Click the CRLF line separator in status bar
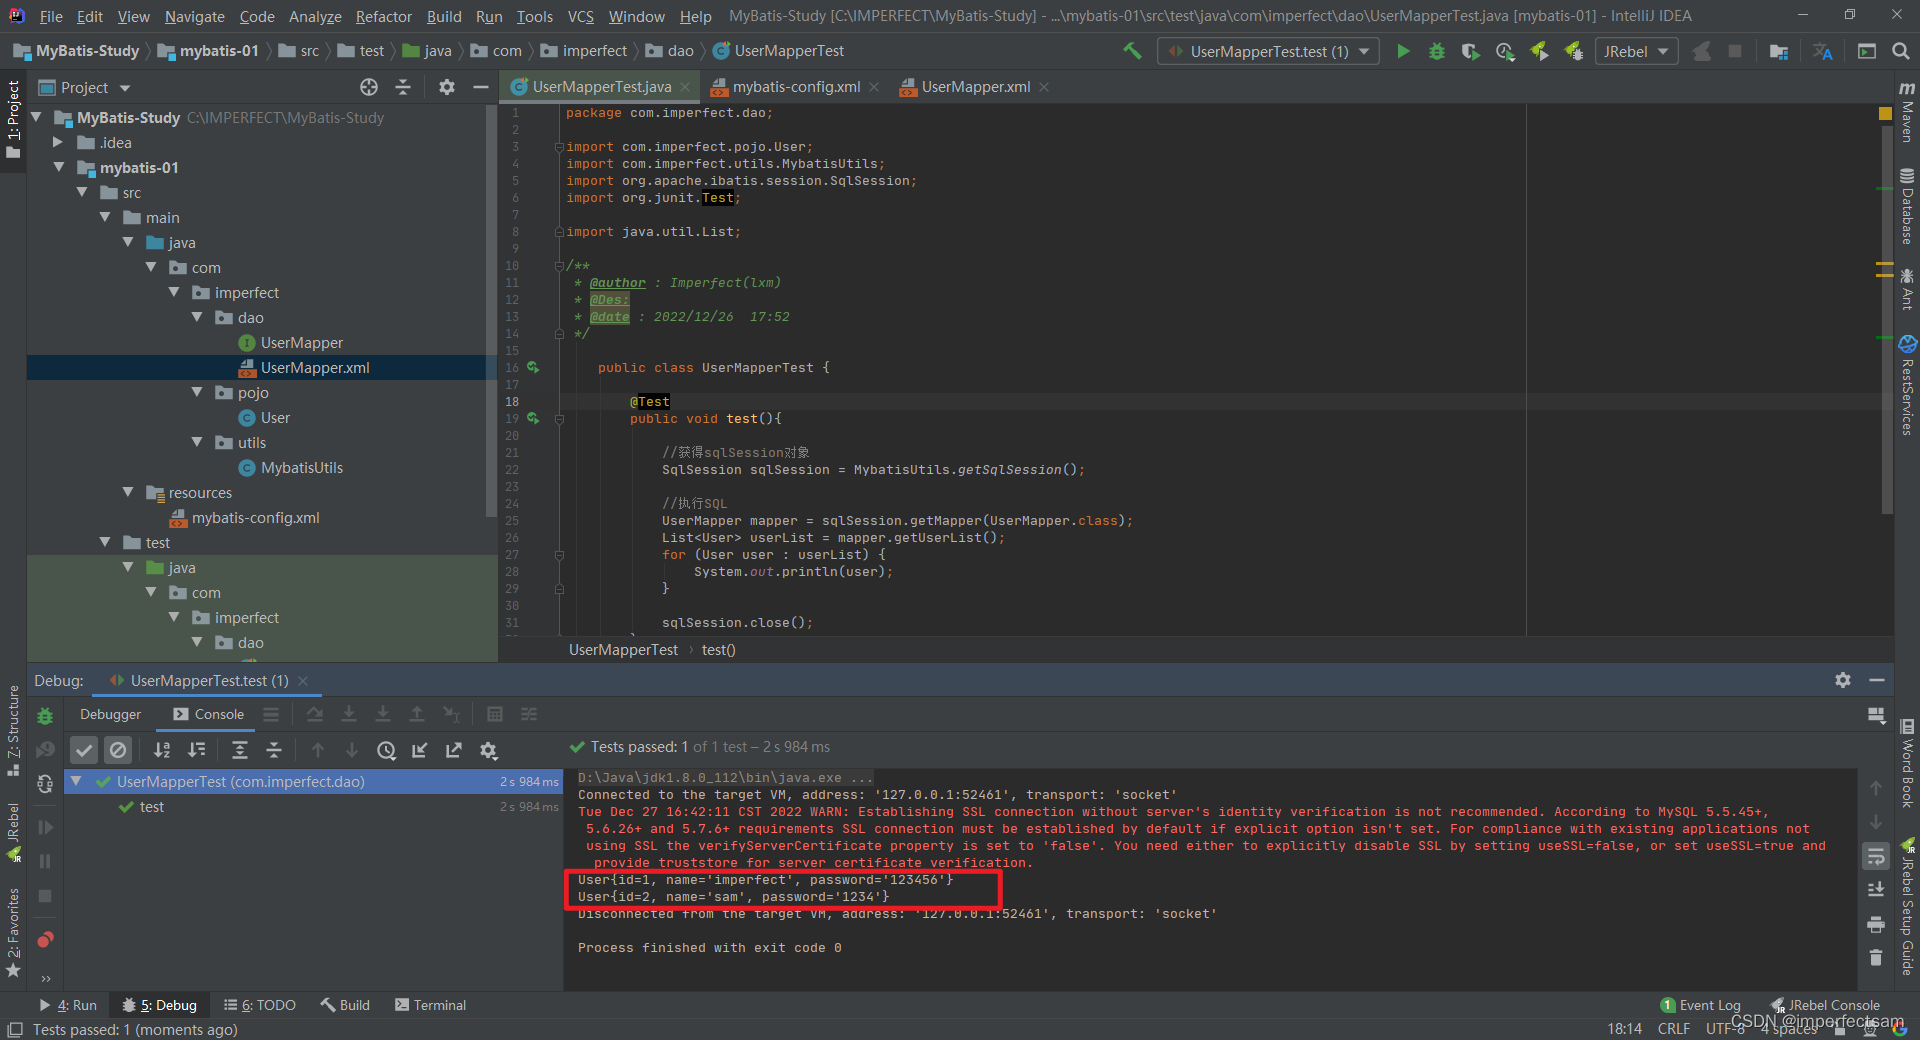The height and width of the screenshot is (1040, 1920). [x=1673, y=1029]
